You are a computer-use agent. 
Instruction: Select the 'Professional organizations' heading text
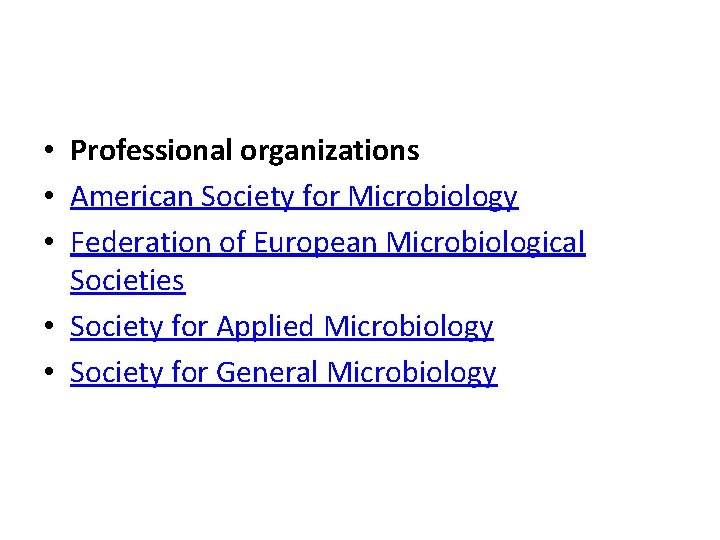245,151
